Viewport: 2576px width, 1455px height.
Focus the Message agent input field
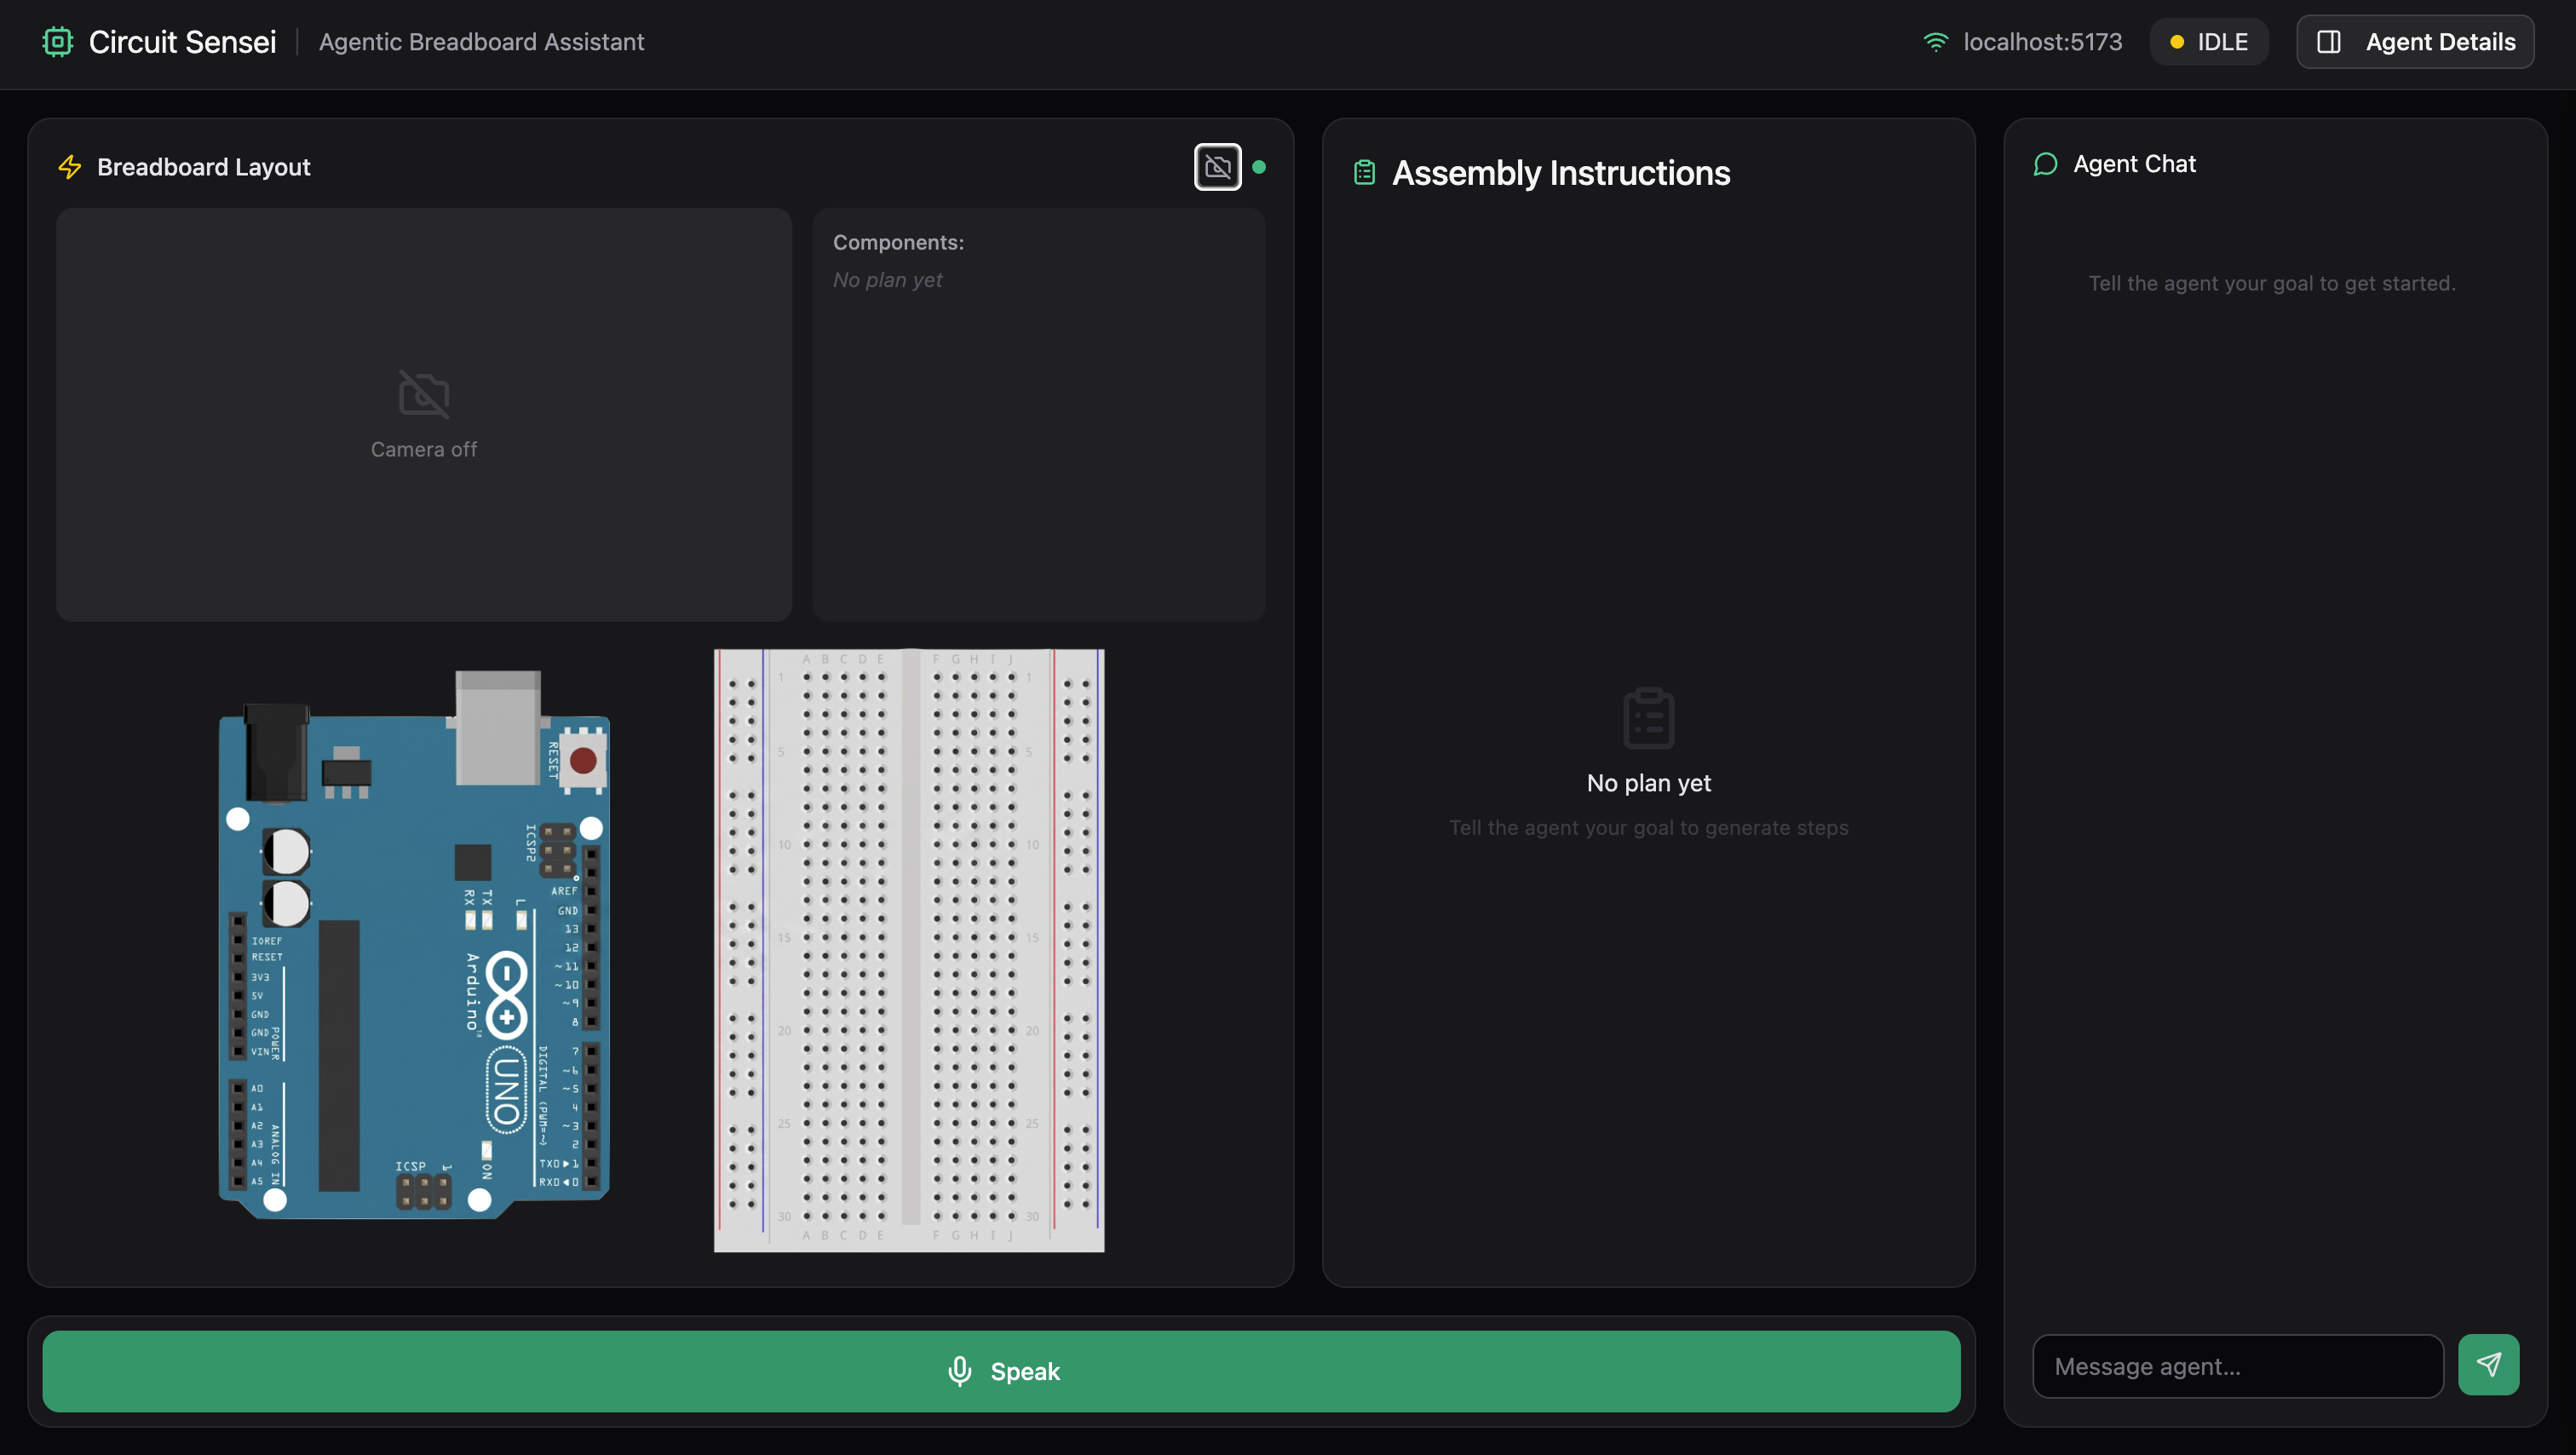coord(2237,1366)
